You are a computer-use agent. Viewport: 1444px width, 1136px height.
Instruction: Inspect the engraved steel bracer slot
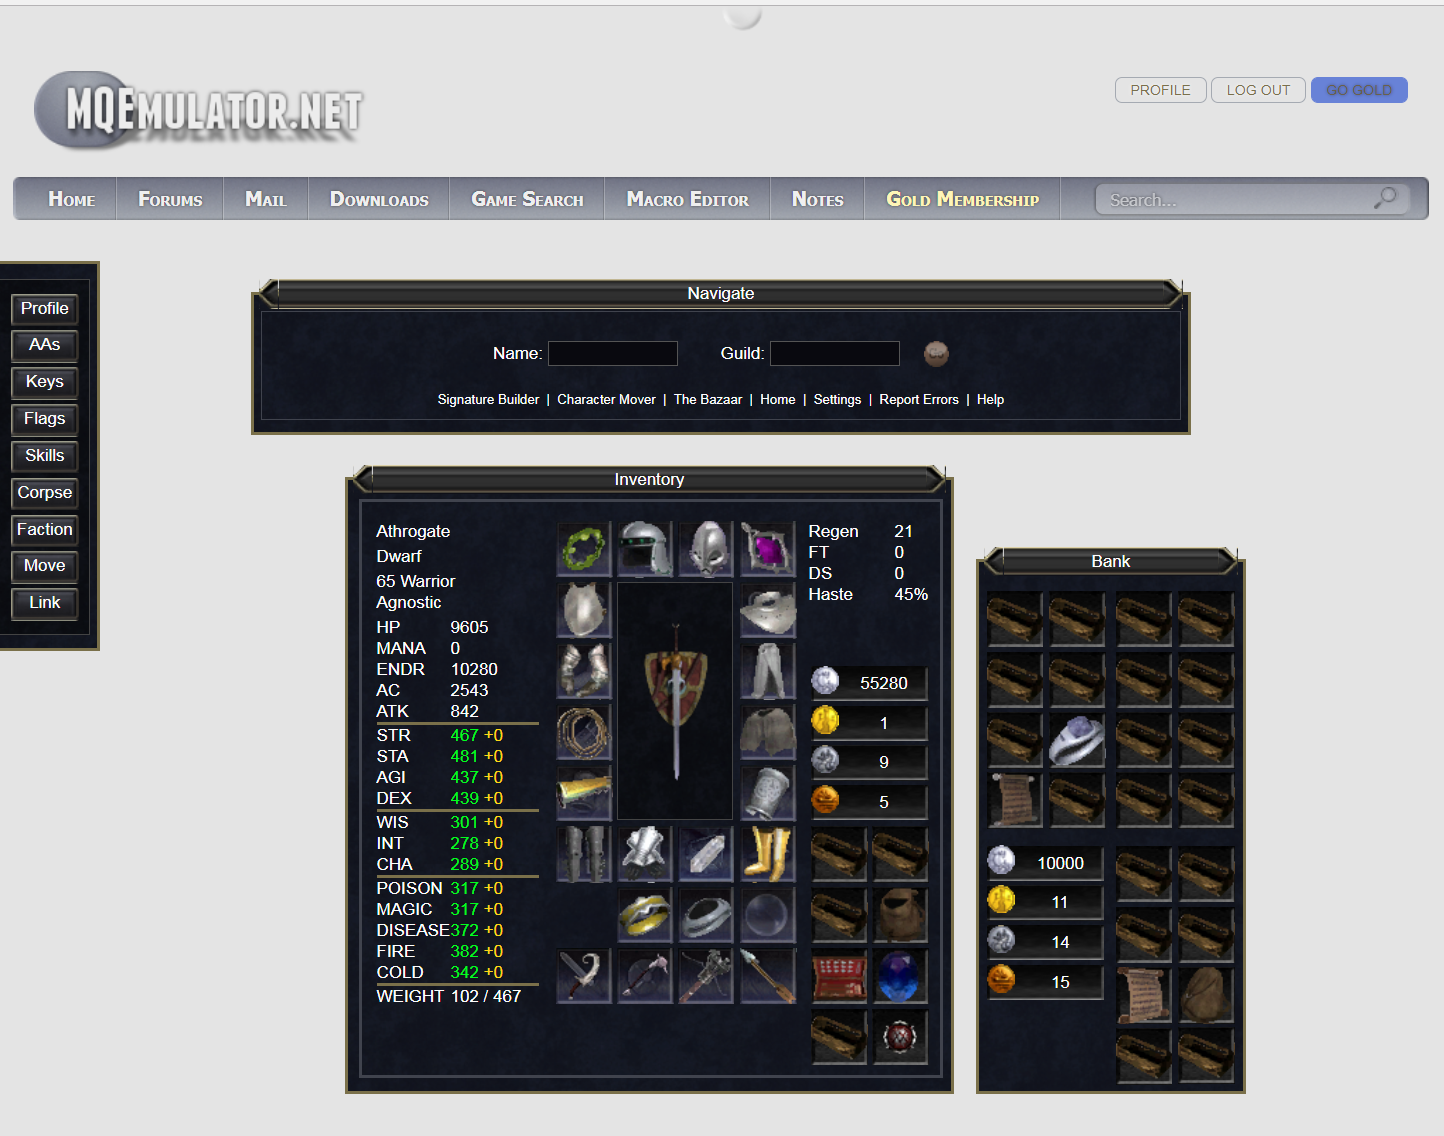tap(768, 793)
